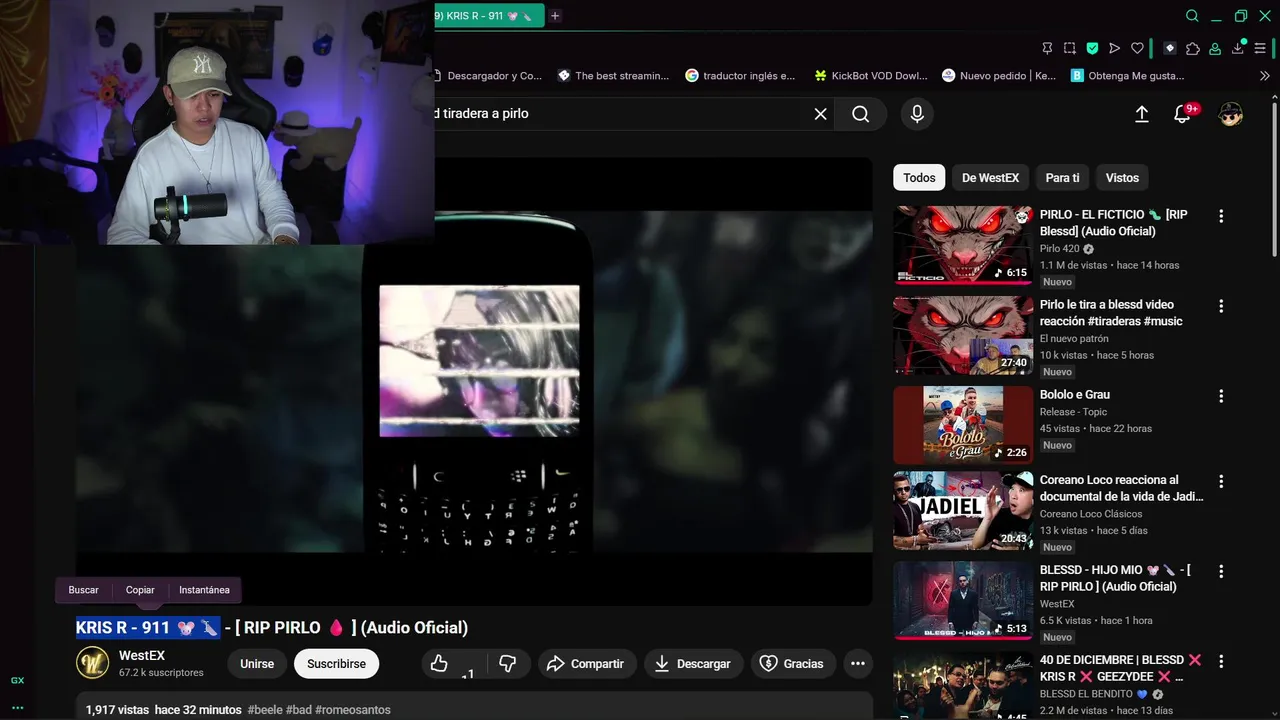1280x720 pixels.
Task: Click the #romeosantos hashtag
Action: tap(353, 710)
